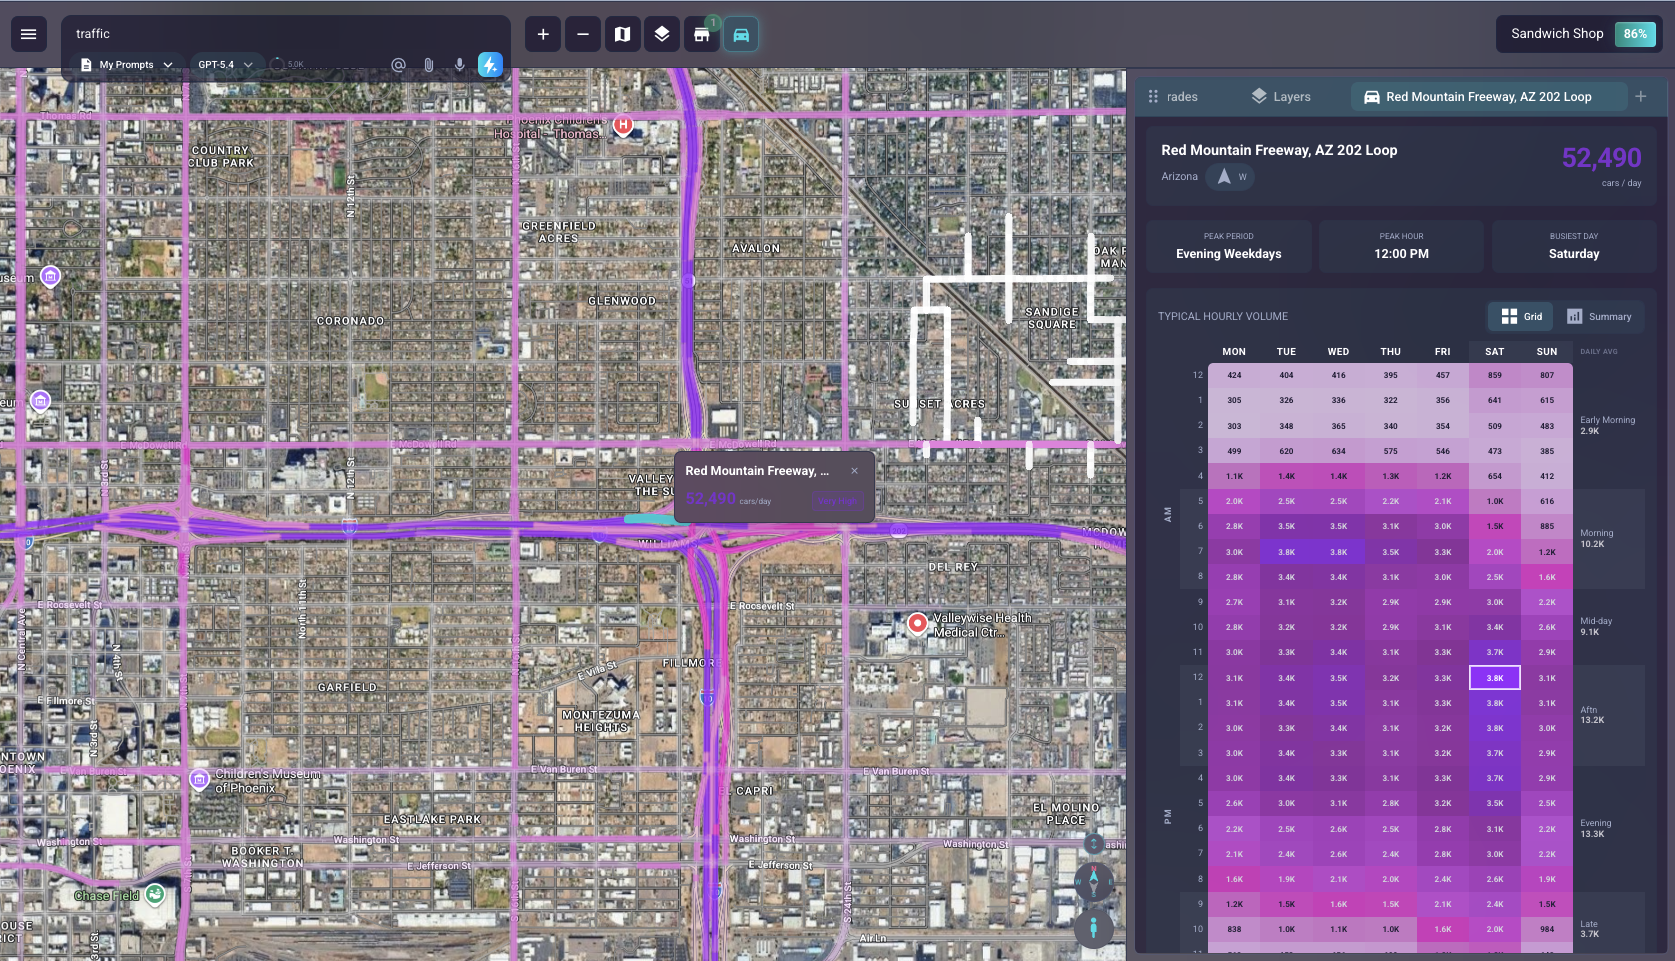Viewport: 1675px width, 961px height.
Task: Click Monday 12 AM cell showing 424
Action: [x=1234, y=375]
